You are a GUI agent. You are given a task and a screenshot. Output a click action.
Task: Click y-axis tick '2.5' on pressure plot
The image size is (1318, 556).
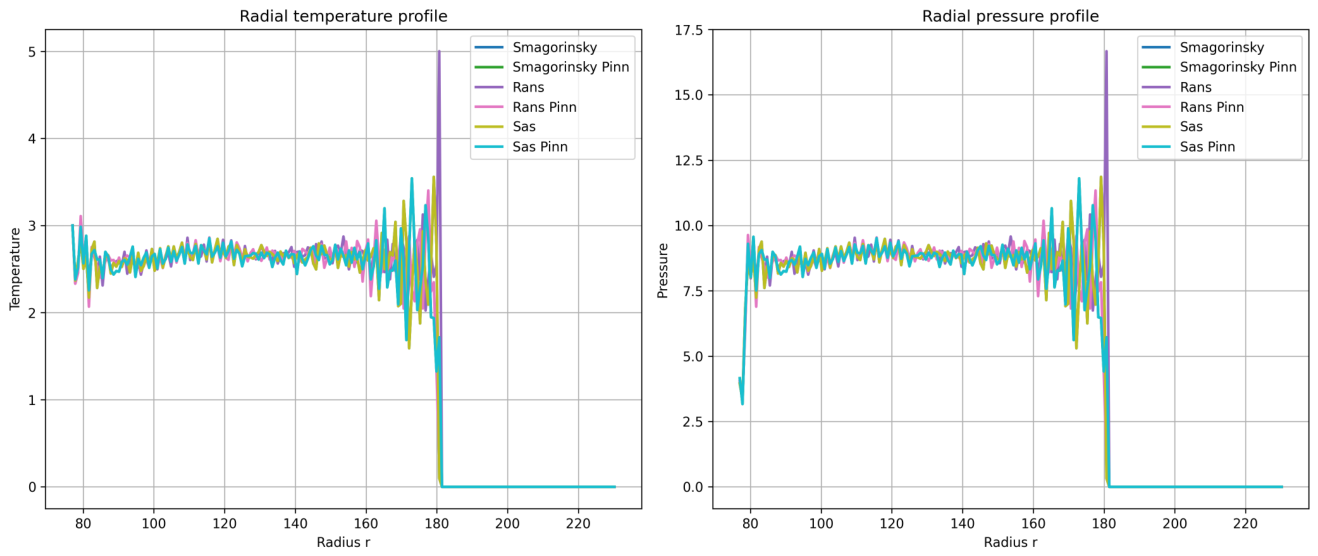pyautogui.click(x=694, y=421)
